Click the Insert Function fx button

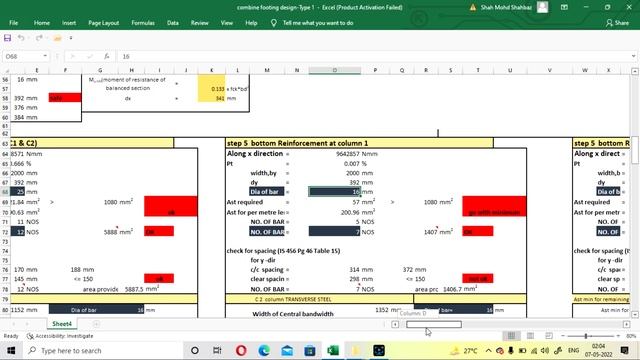[107, 56]
